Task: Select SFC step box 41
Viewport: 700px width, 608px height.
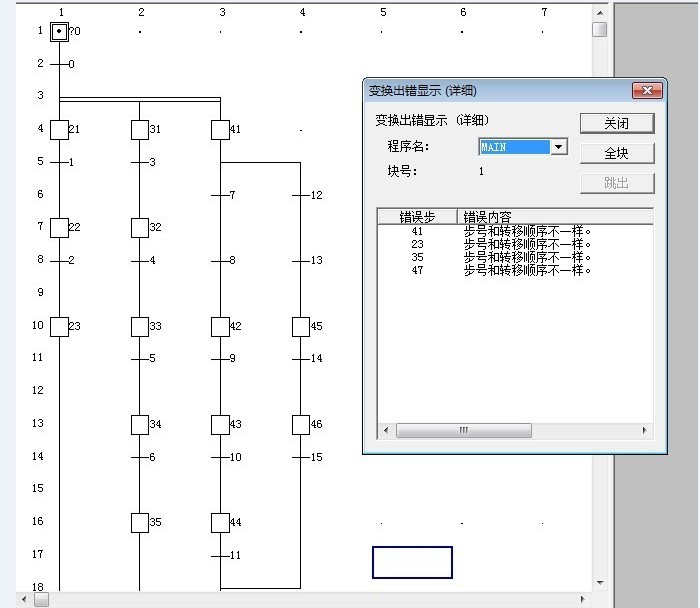Action: [221, 129]
